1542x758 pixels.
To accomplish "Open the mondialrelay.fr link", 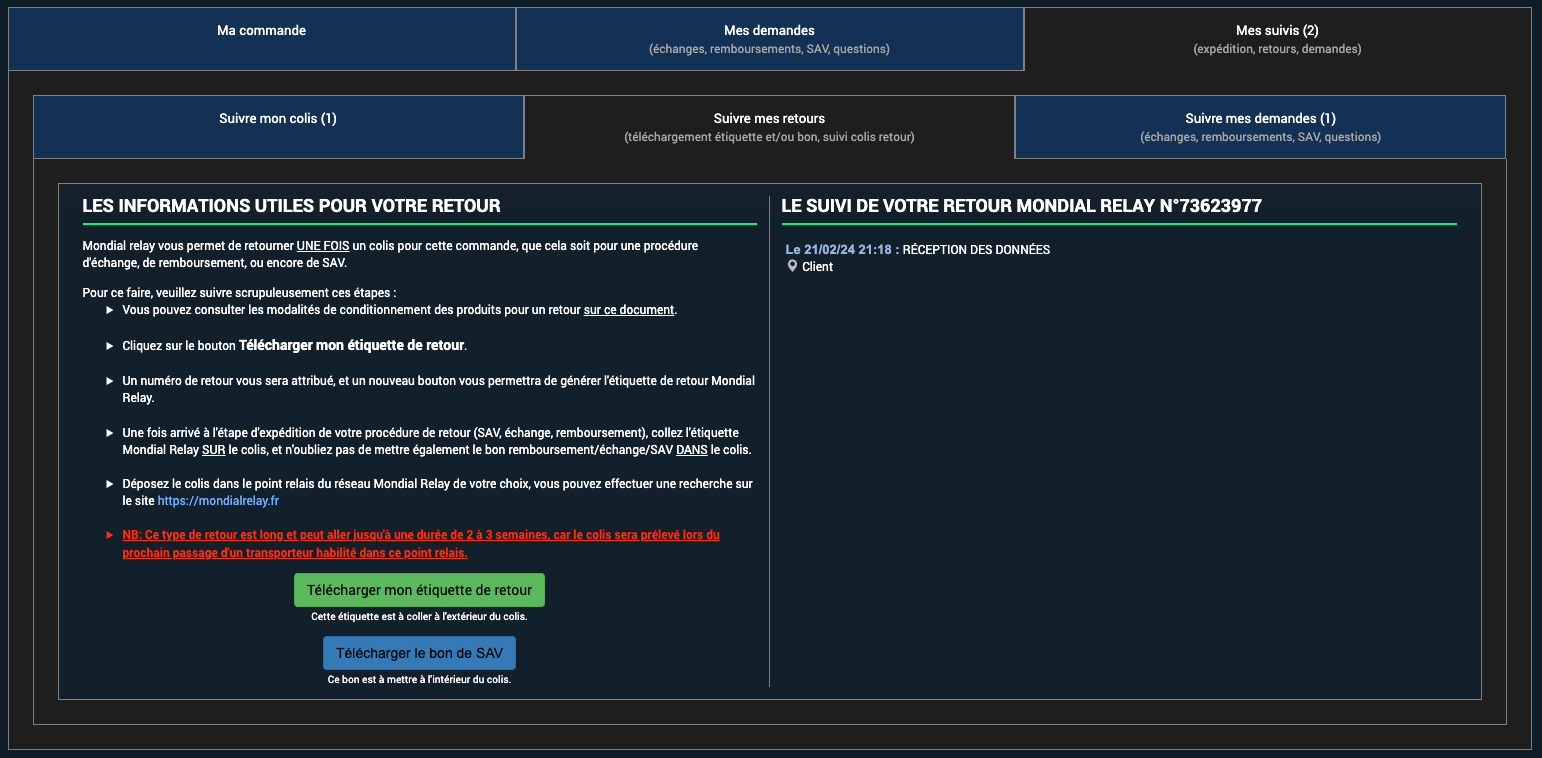I will coord(218,500).
